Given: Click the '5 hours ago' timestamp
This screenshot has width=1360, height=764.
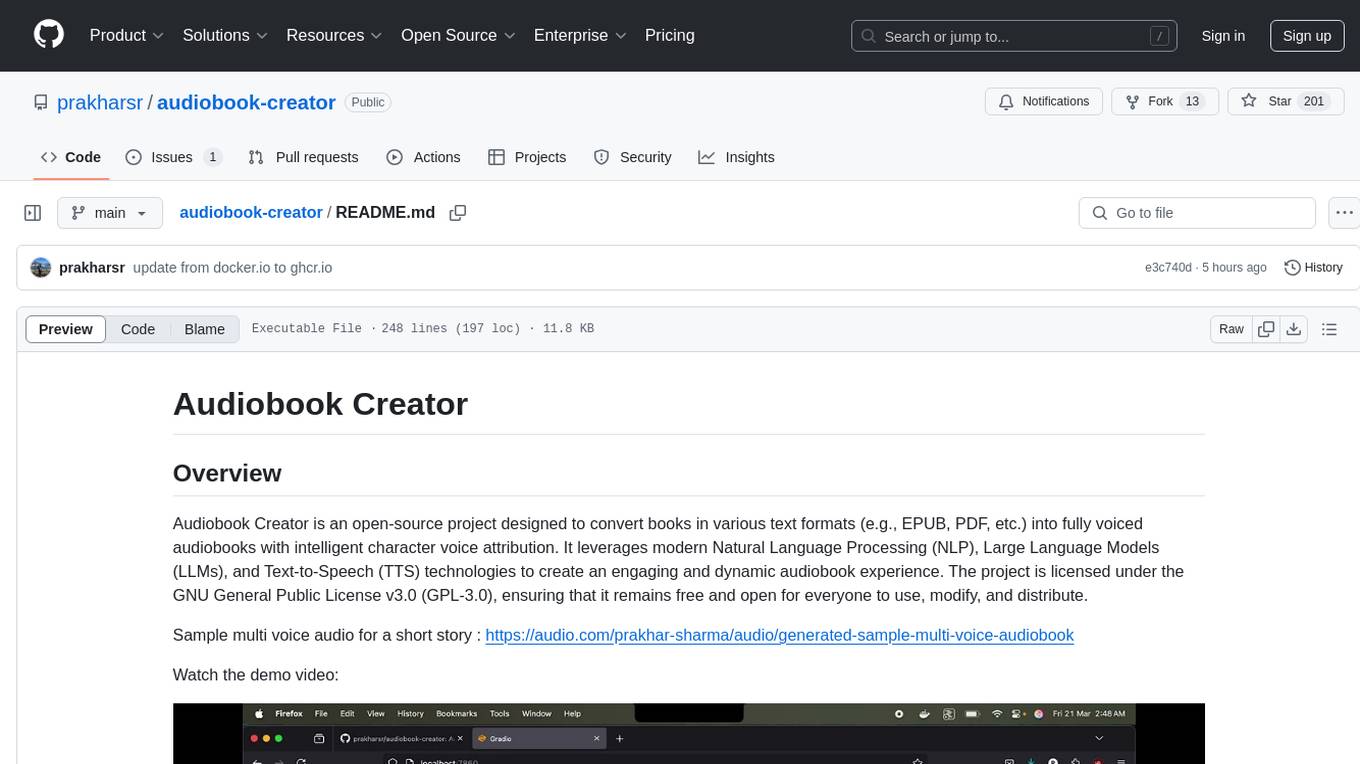Looking at the screenshot, I should click(x=1235, y=268).
